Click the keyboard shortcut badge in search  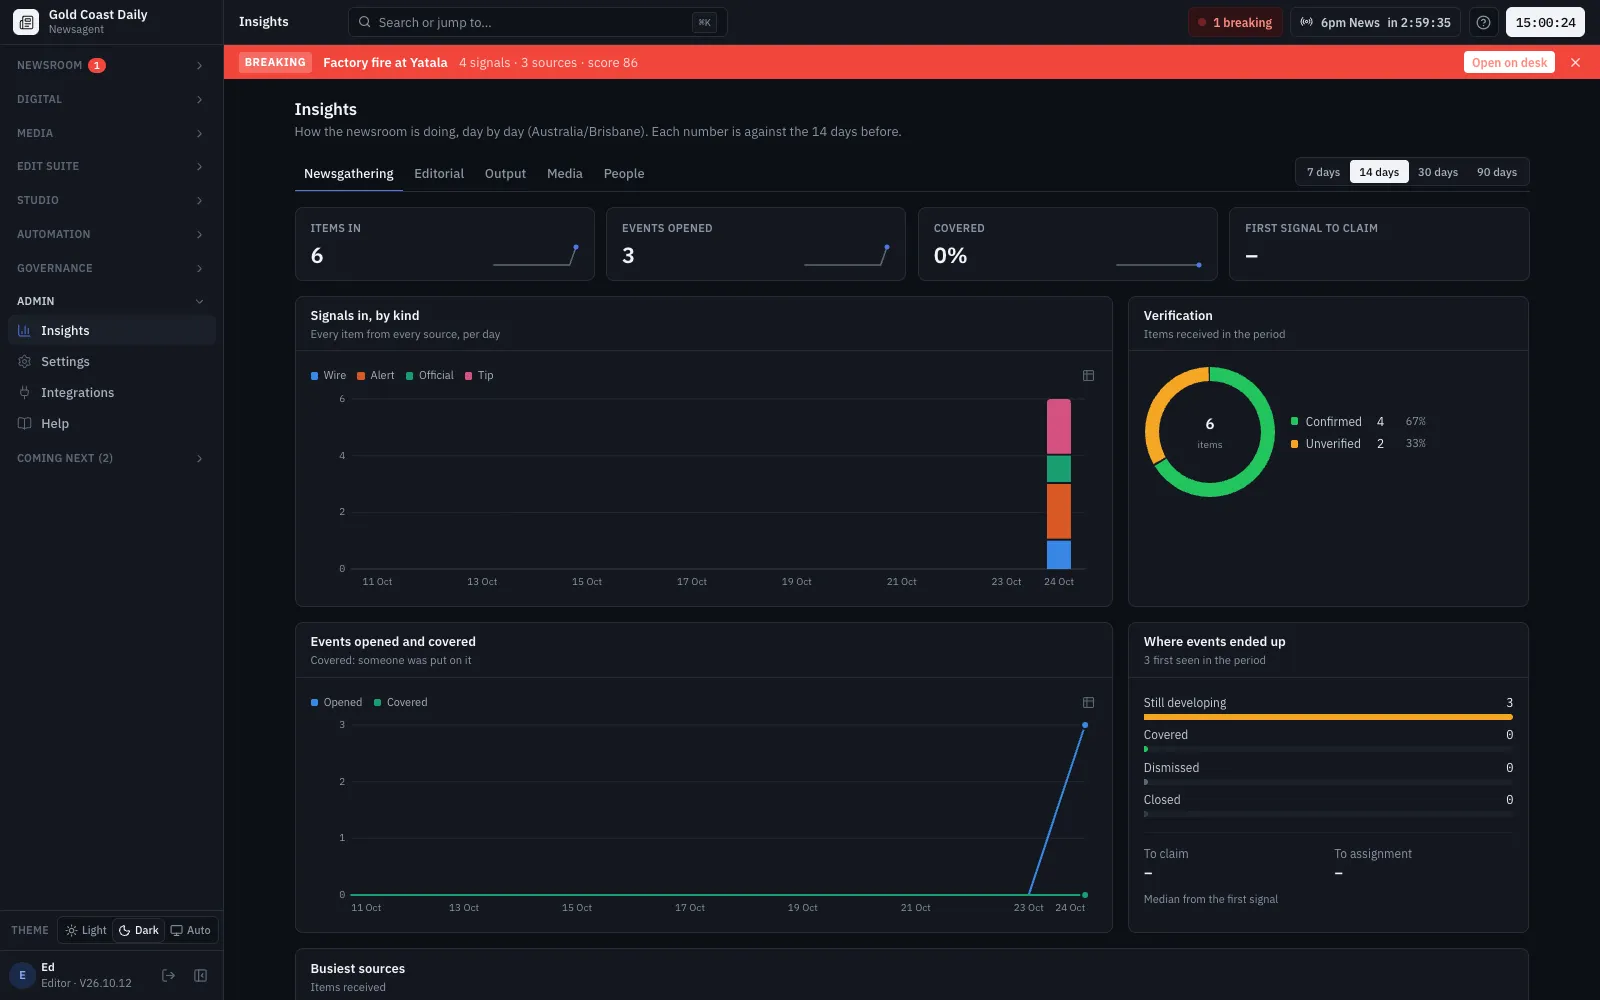pos(704,22)
